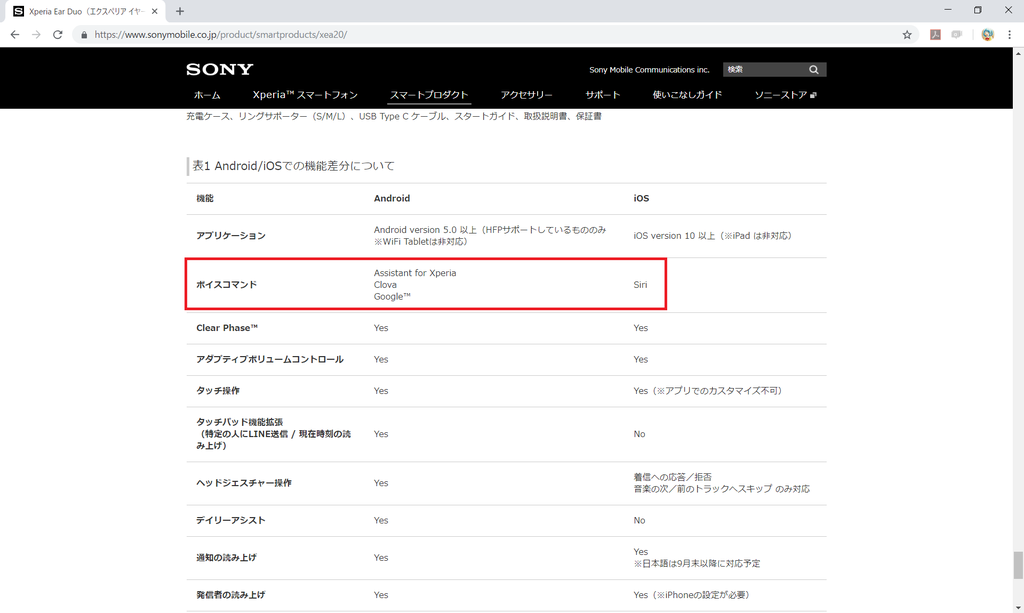Open アクセサリー menu

(526, 95)
